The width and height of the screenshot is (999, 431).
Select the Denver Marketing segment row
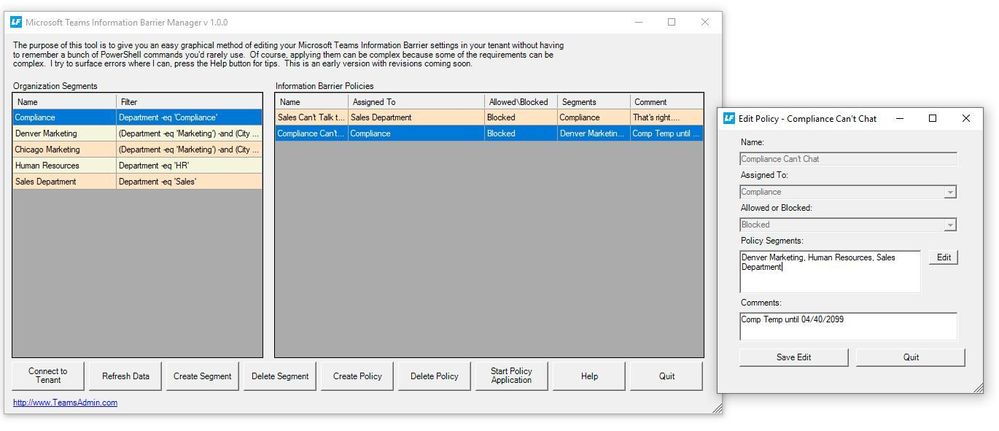tap(137, 133)
